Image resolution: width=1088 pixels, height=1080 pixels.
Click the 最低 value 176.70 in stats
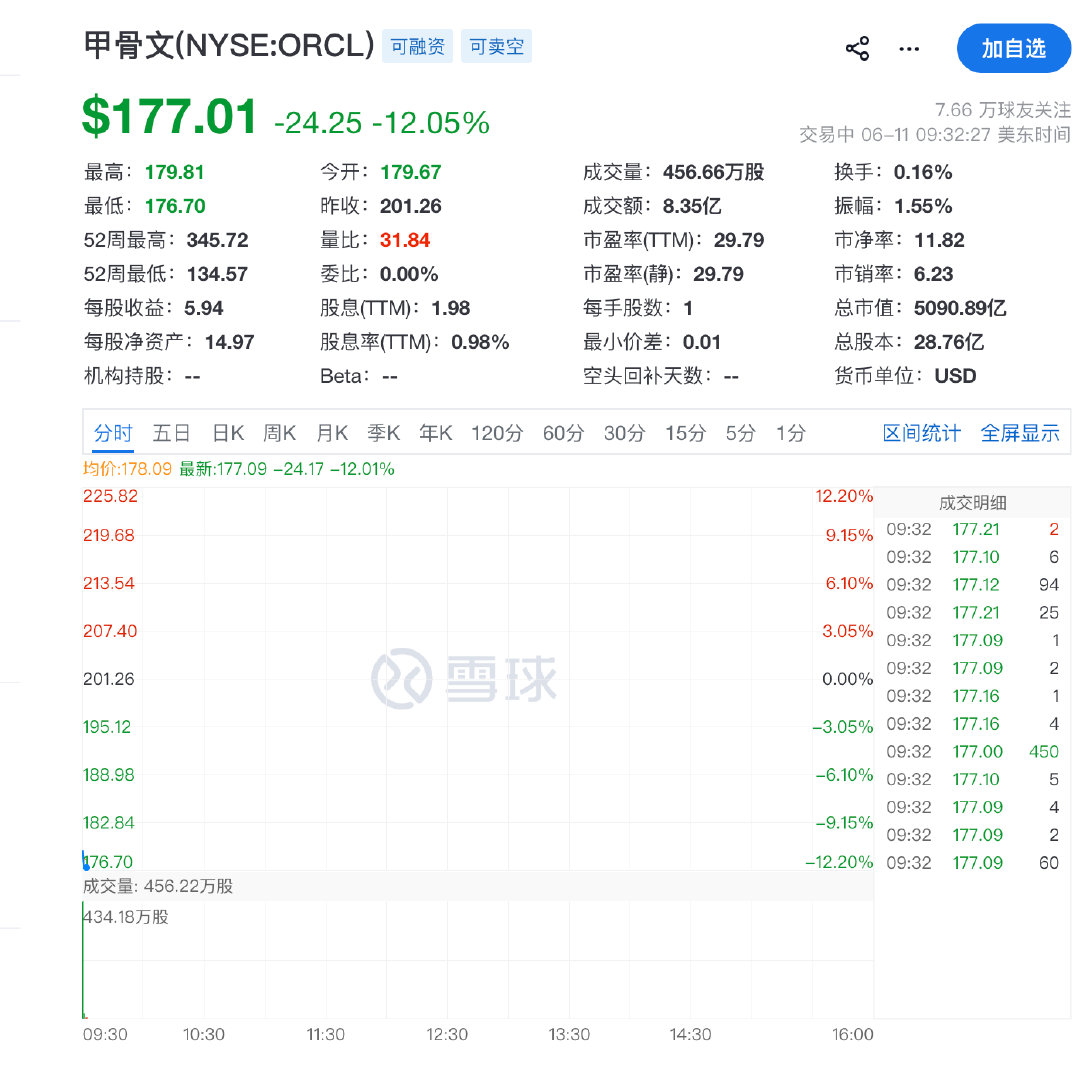coord(175,206)
